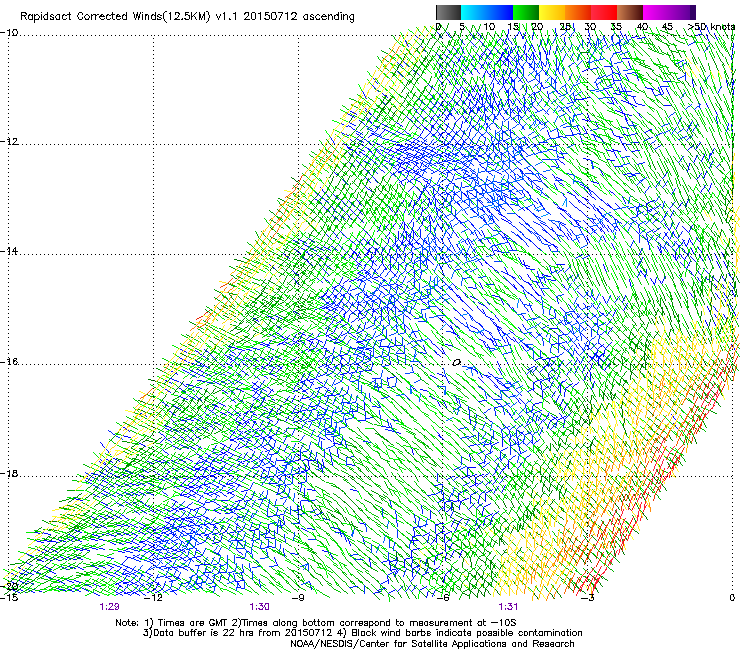Click the '40' legend scale label
The image size is (740, 650).
coord(642,27)
